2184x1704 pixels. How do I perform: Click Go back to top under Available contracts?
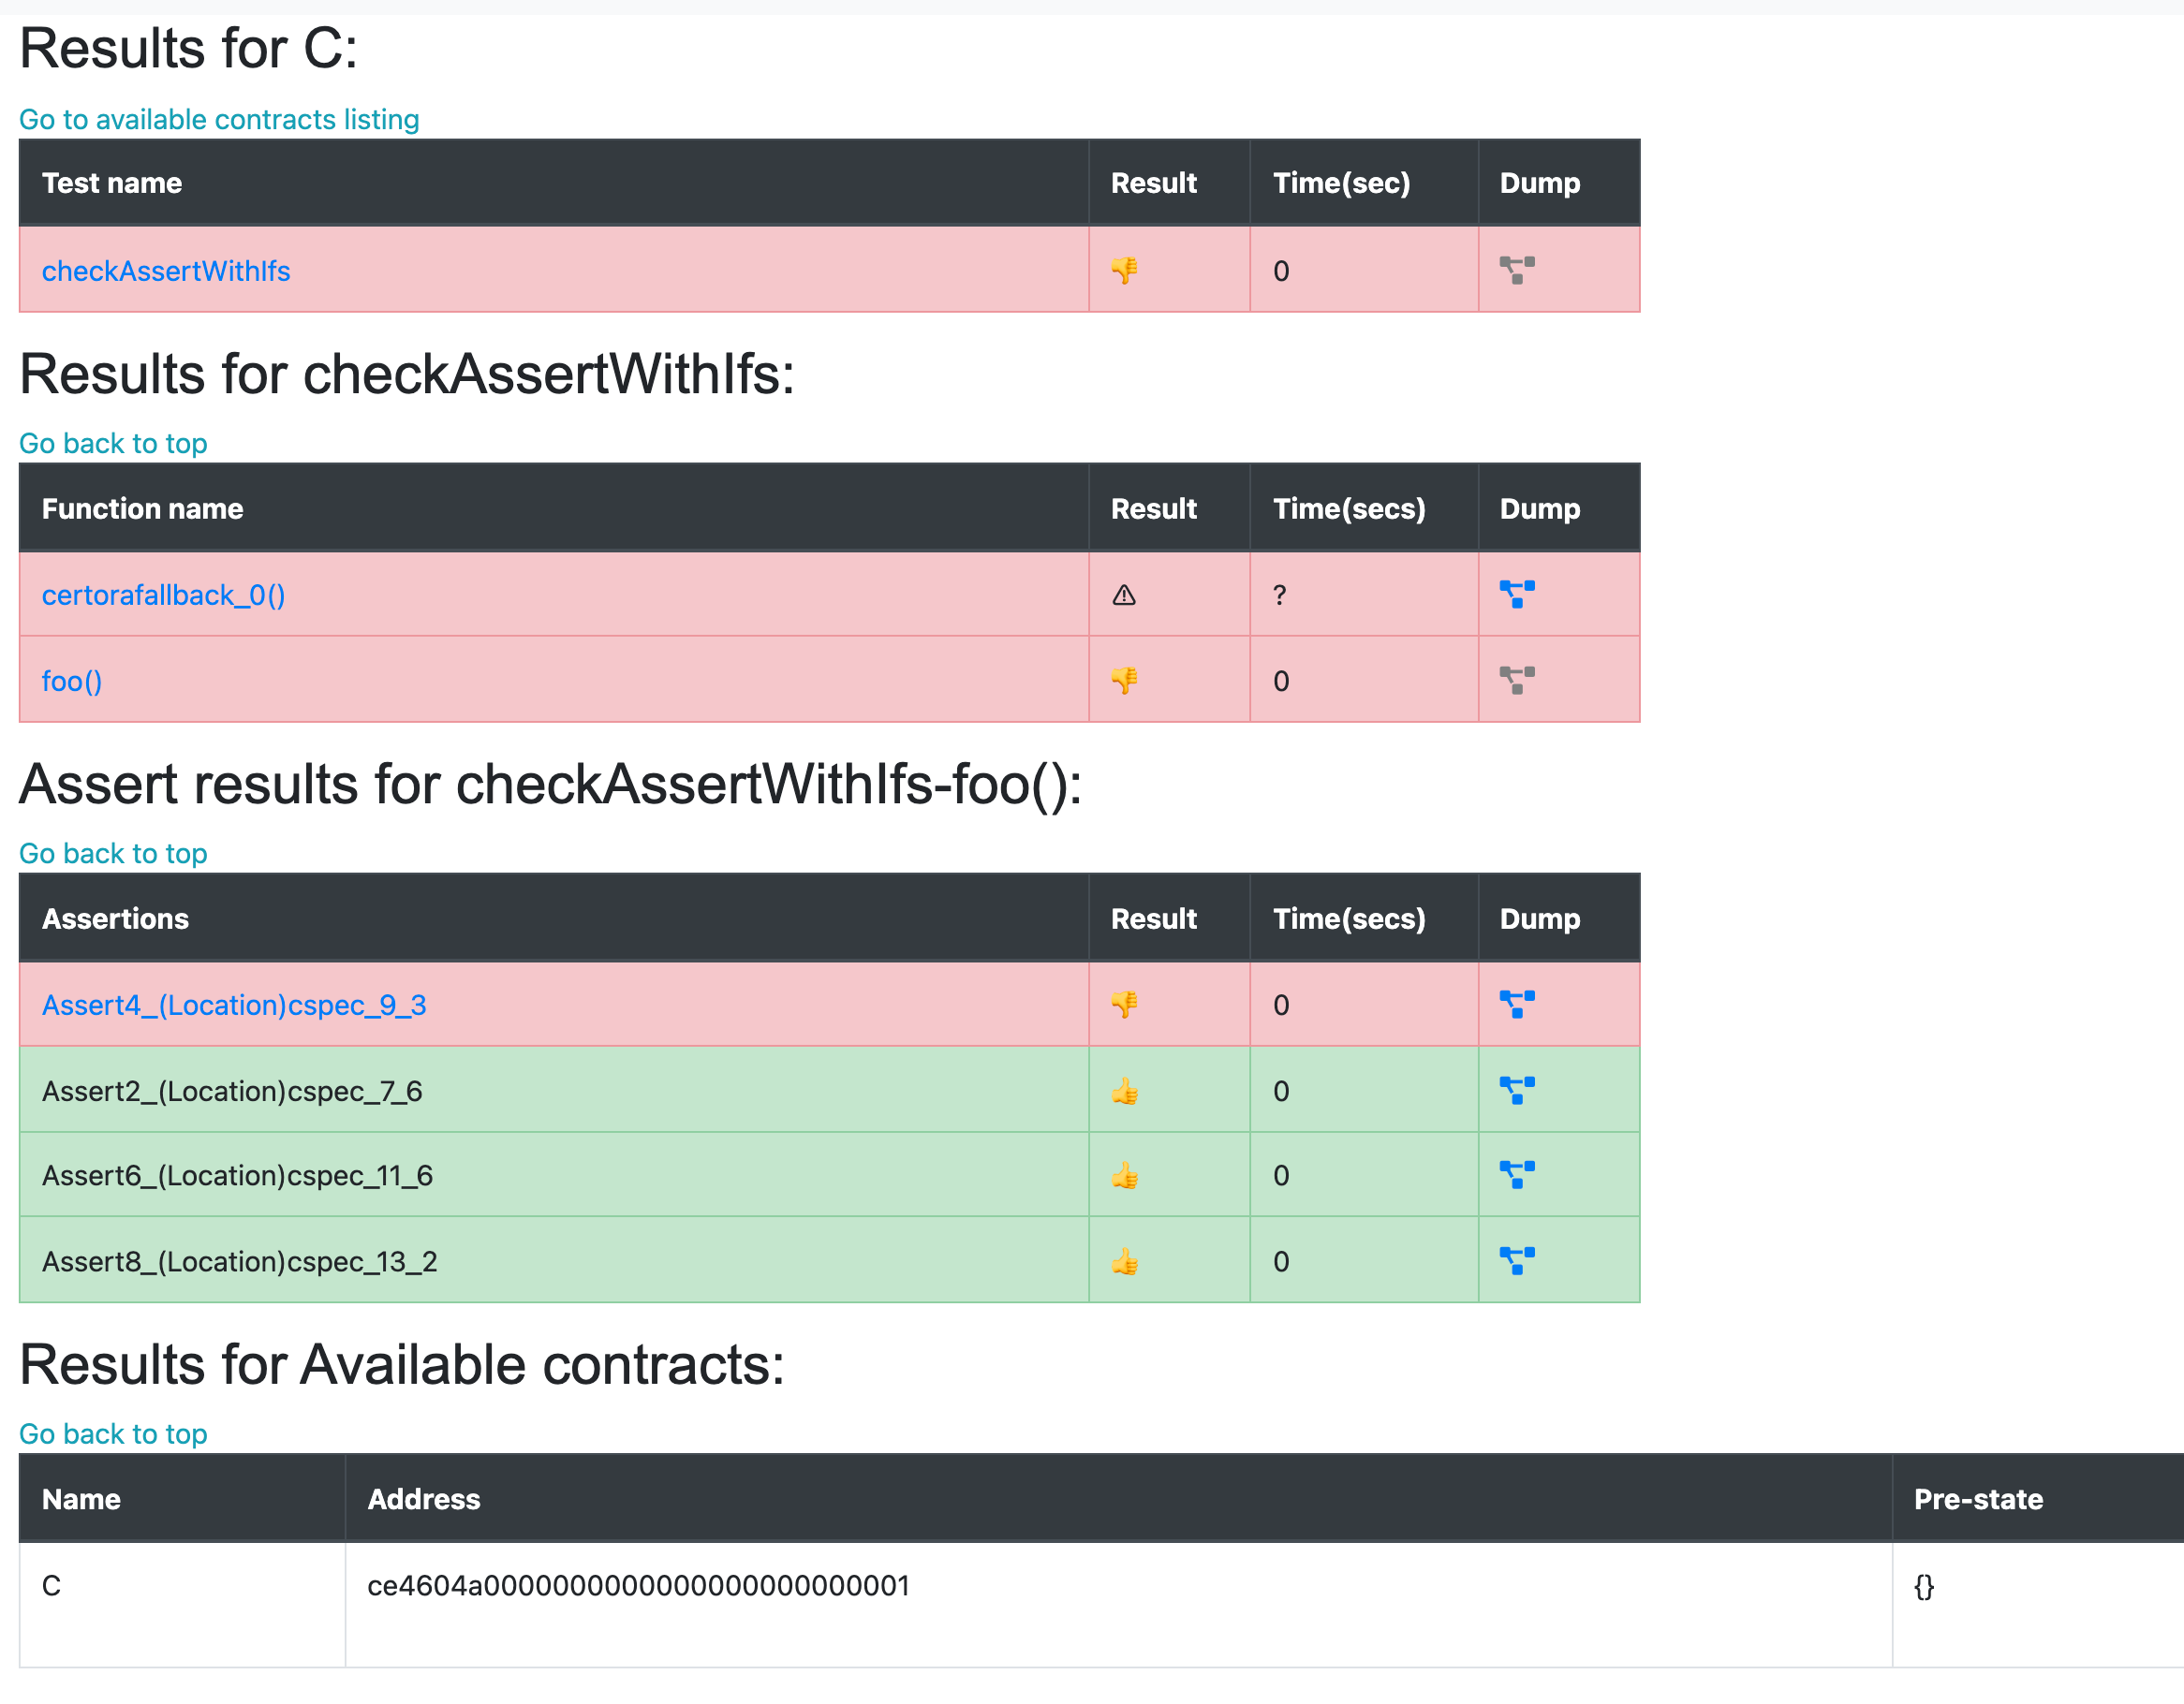[x=113, y=1433]
